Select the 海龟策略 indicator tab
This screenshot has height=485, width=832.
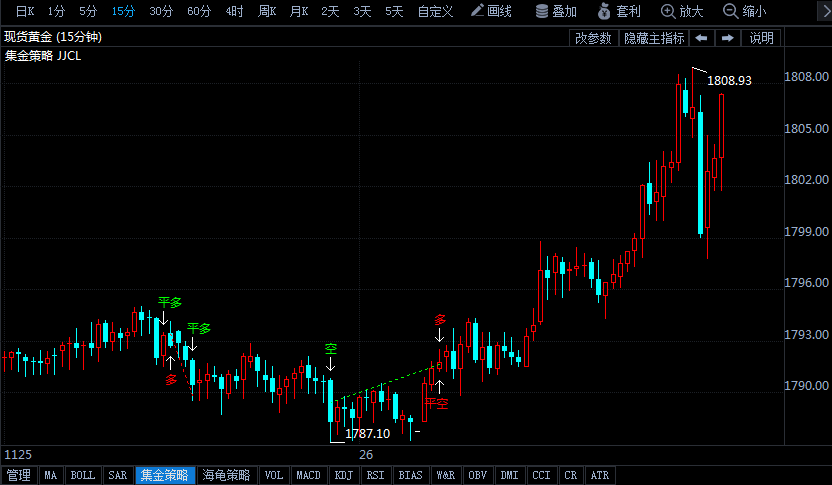click(x=226, y=475)
